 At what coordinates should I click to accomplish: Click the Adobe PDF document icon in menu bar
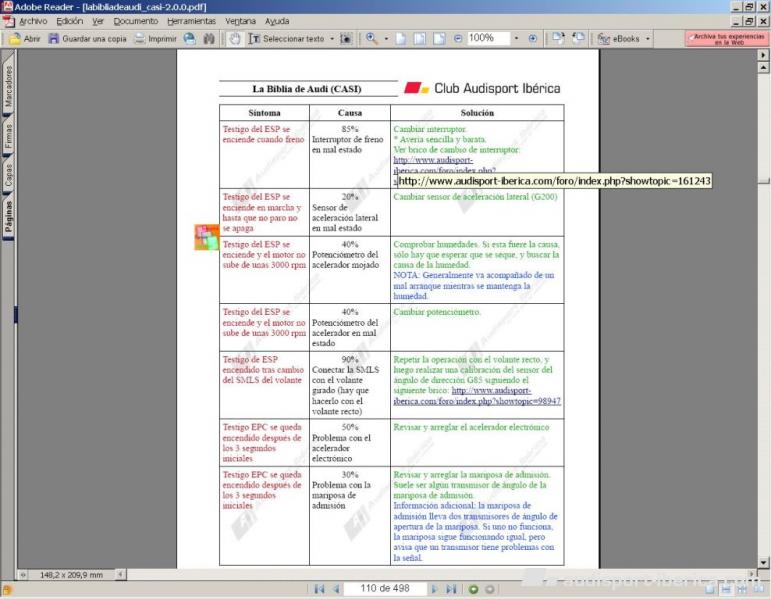pyautogui.click(x=8, y=21)
